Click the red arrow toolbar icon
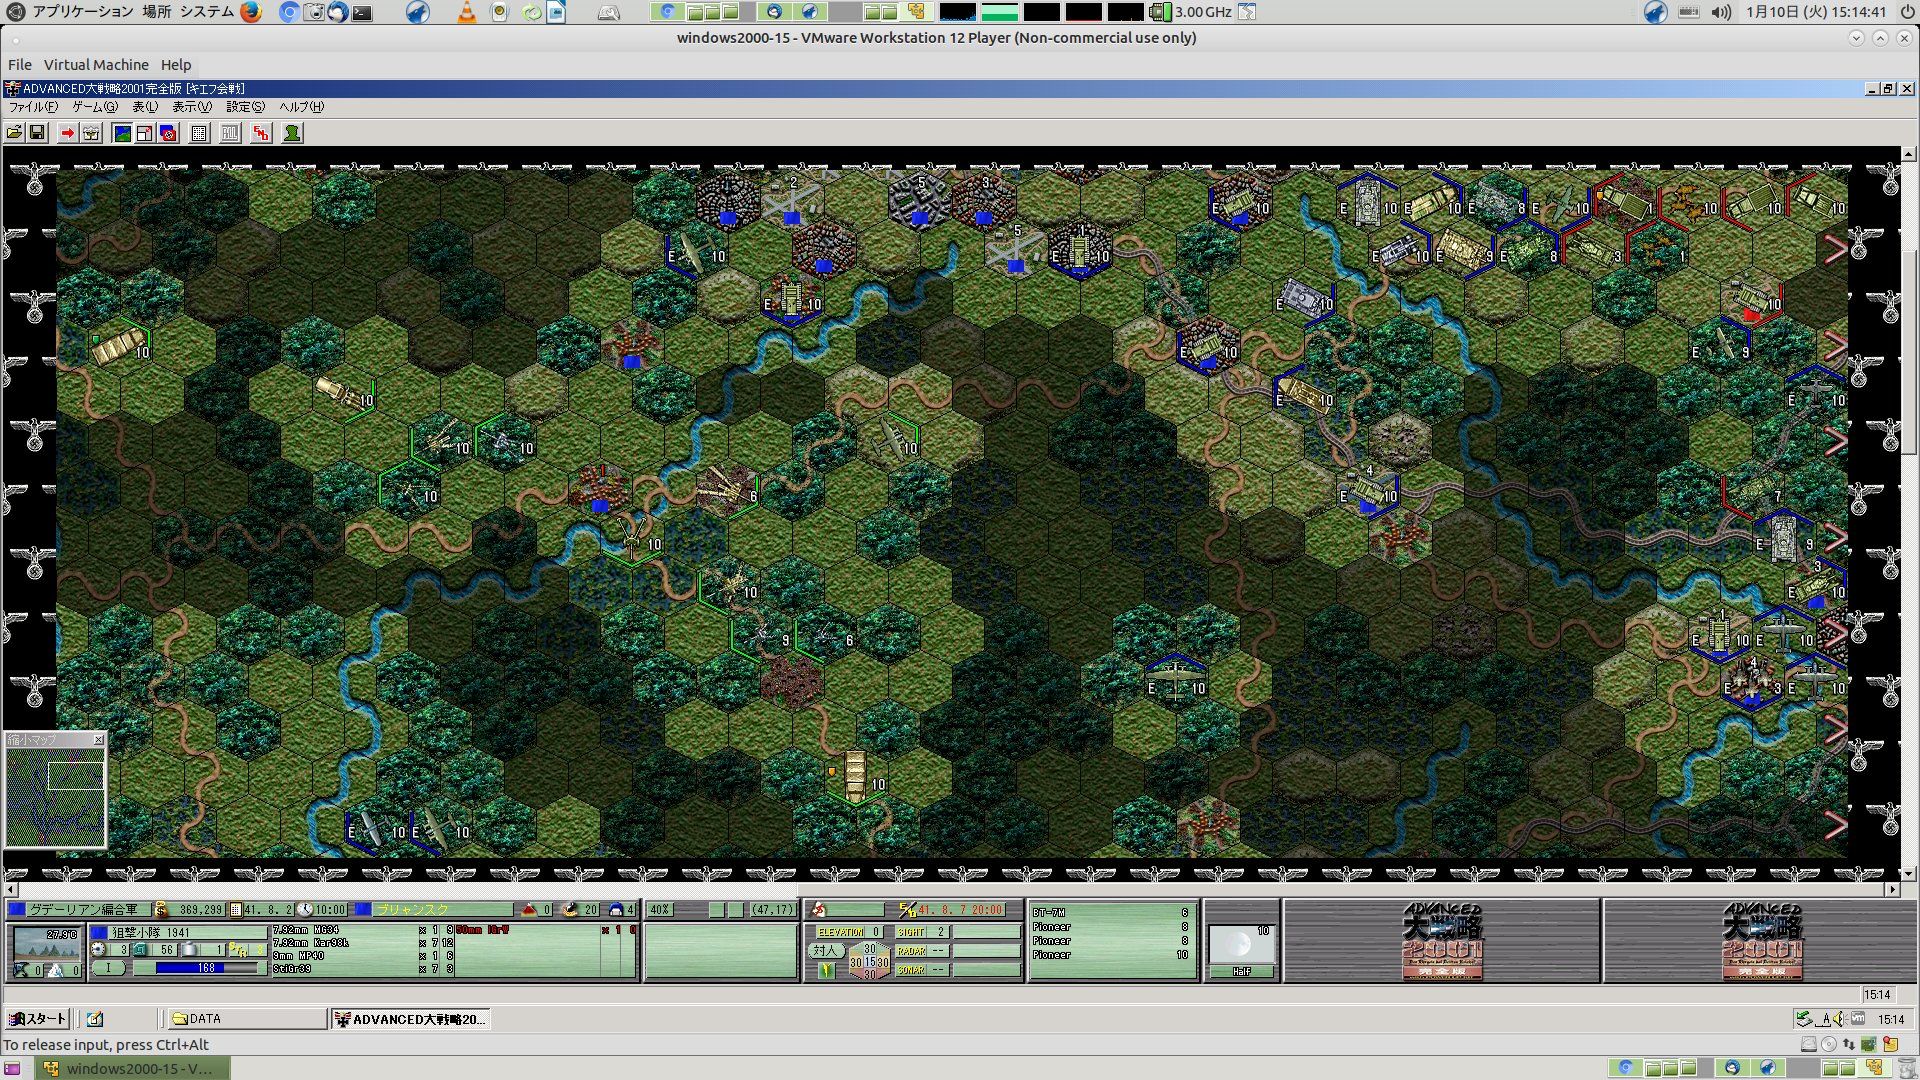Image resolution: width=1920 pixels, height=1080 pixels. (x=67, y=133)
